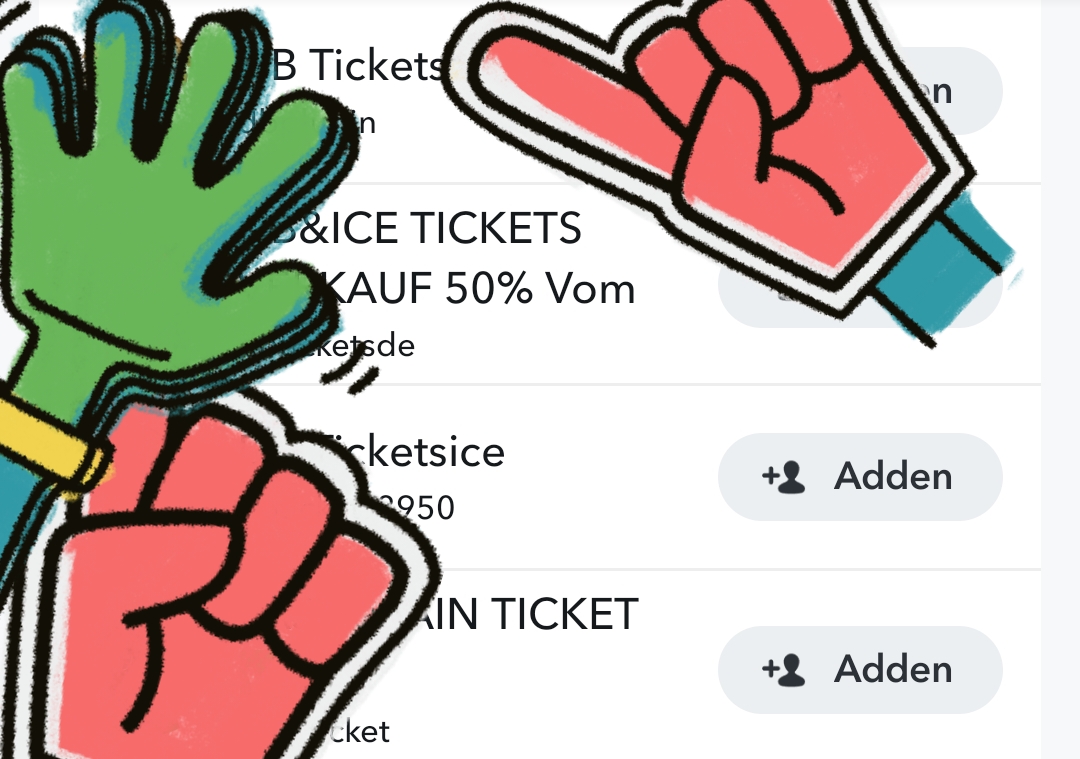
Task: Add the AIN TICKET user via Adden
Action: point(860,669)
